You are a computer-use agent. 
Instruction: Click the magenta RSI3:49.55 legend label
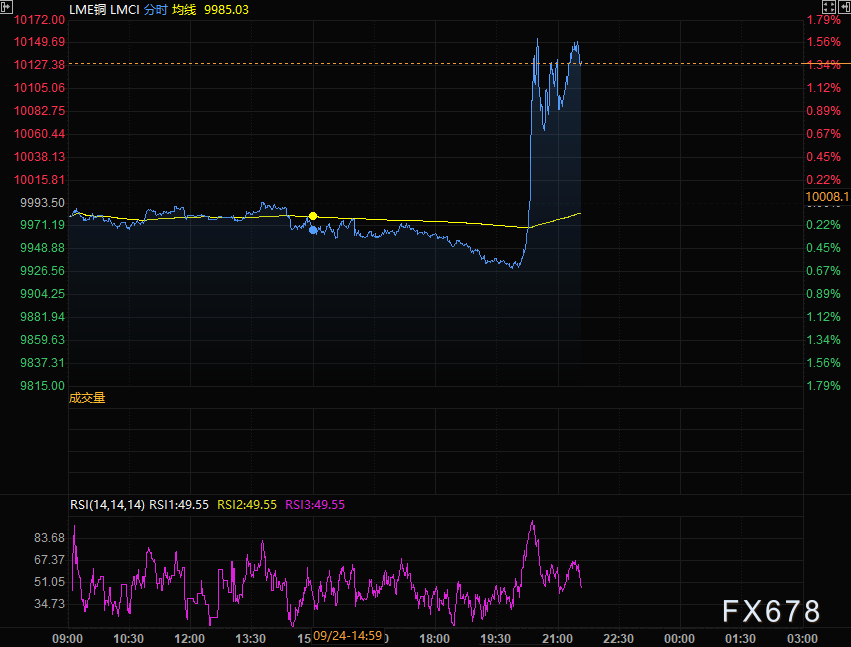click(x=316, y=505)
